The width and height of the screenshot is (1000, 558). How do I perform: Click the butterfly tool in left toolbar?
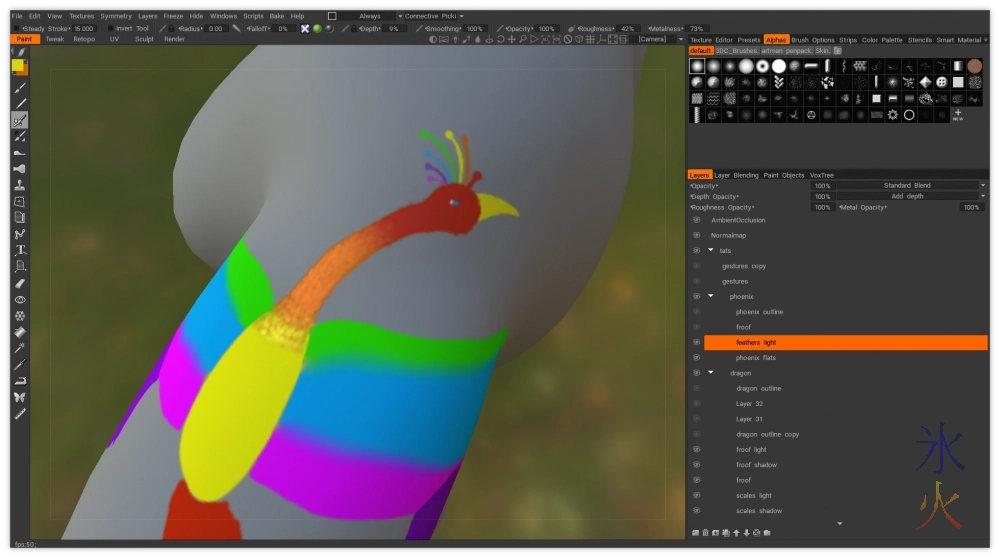[x=20, y=397]
